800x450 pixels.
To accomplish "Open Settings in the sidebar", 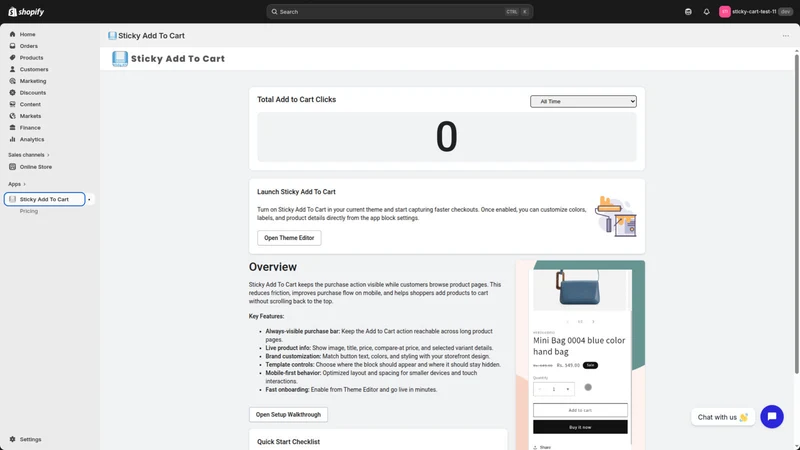I will (x=31, y=439).
